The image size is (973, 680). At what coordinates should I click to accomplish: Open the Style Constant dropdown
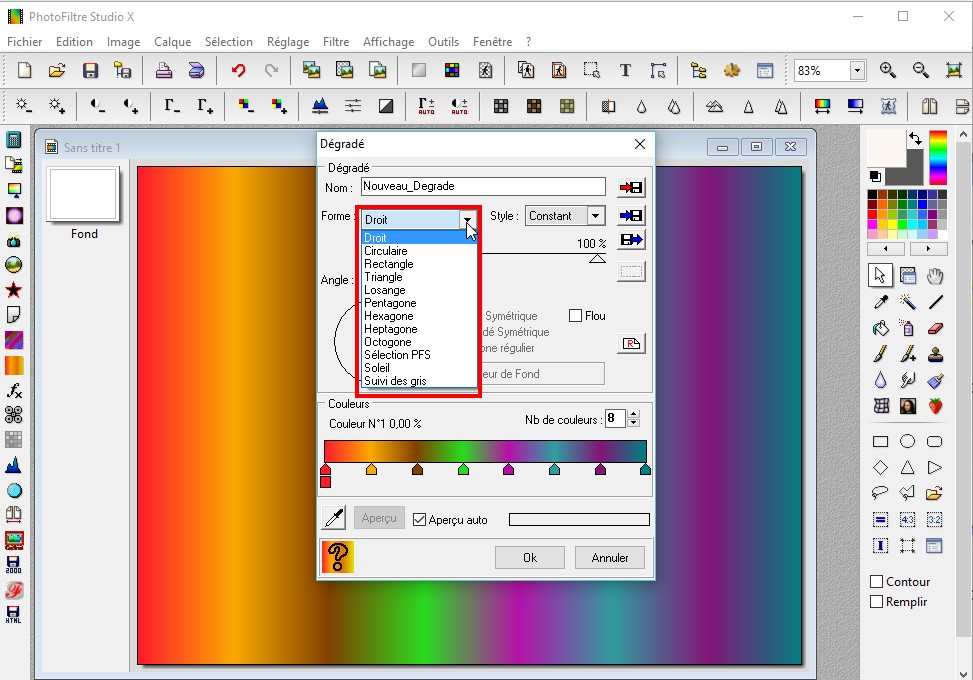coord(596,216)
